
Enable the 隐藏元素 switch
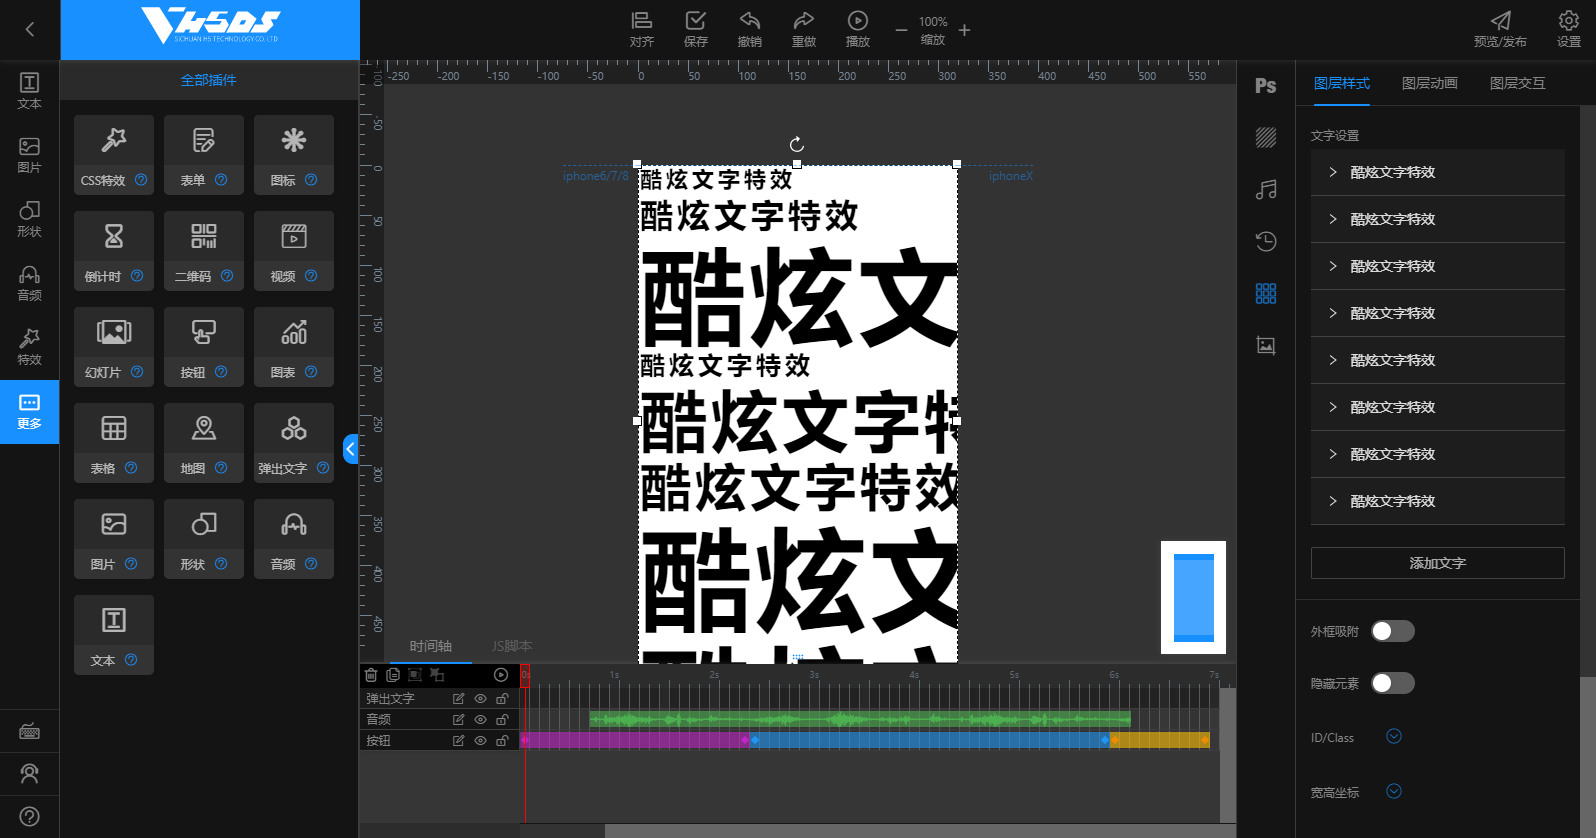[1392, 683]
